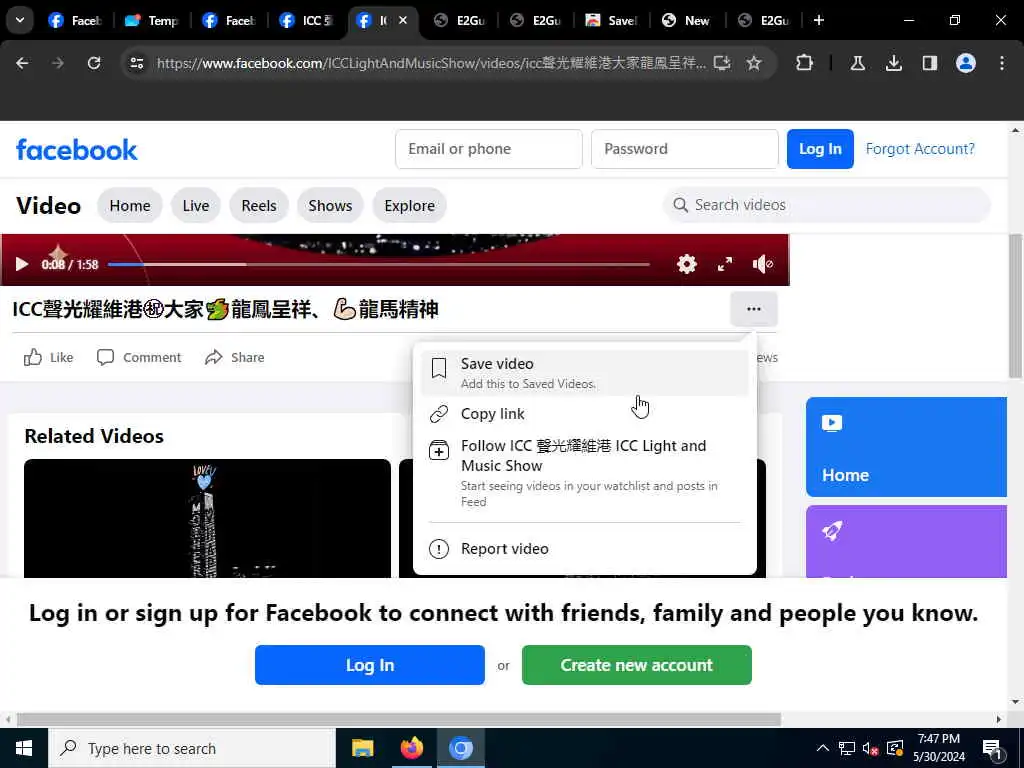
Task: Follow ICC Light and Music Show
Action: pyautogui.click(x=584, y=473)
